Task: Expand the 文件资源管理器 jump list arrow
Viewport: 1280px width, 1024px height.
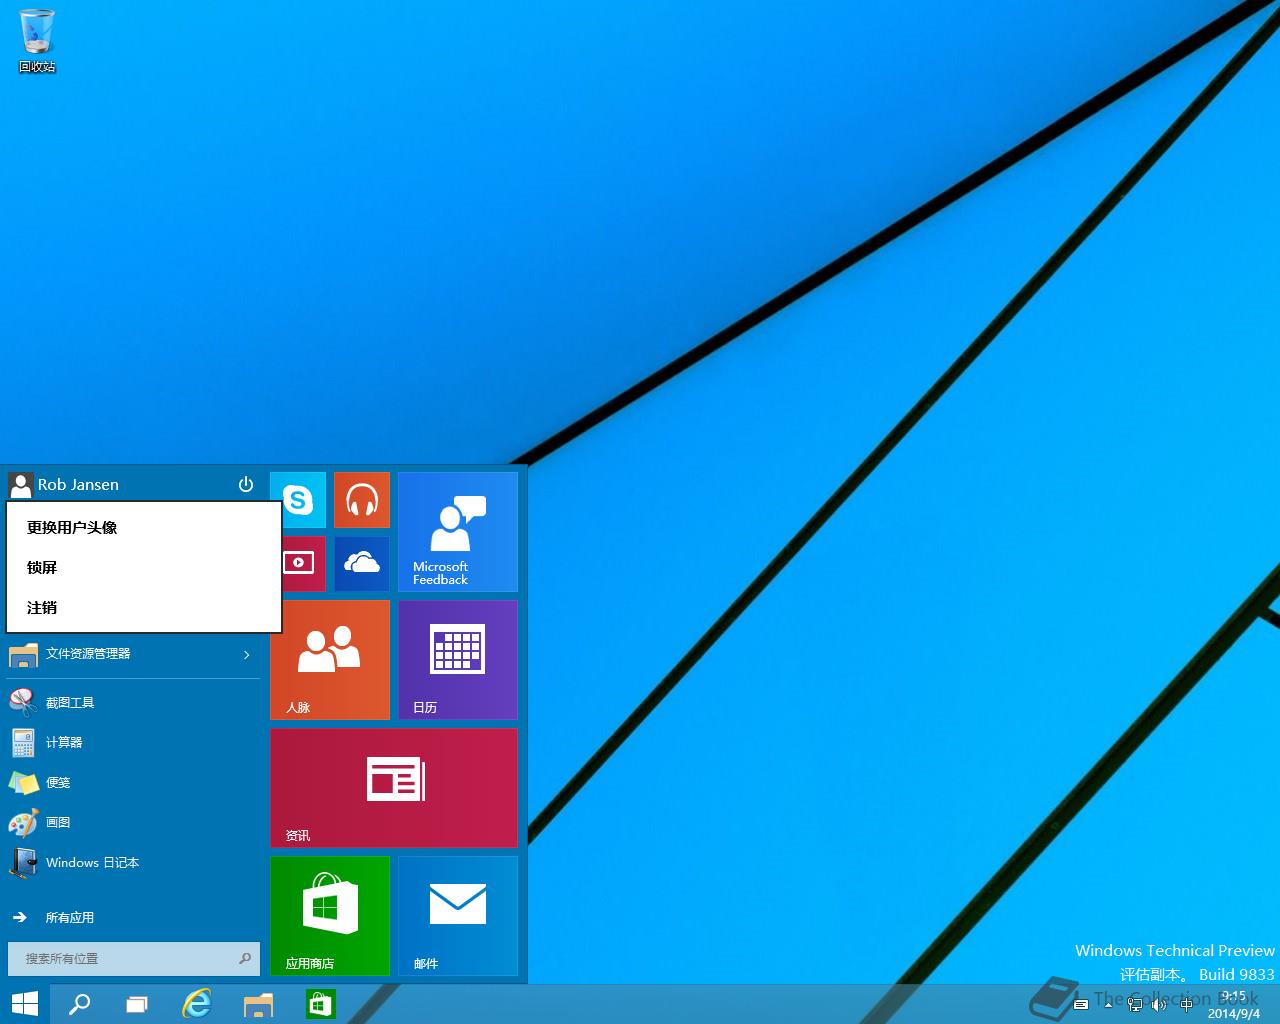Action: tap(247, 655)
